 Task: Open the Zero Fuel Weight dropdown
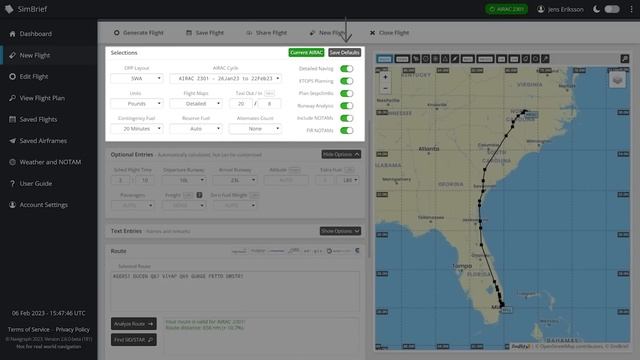(x=235, y=205)
